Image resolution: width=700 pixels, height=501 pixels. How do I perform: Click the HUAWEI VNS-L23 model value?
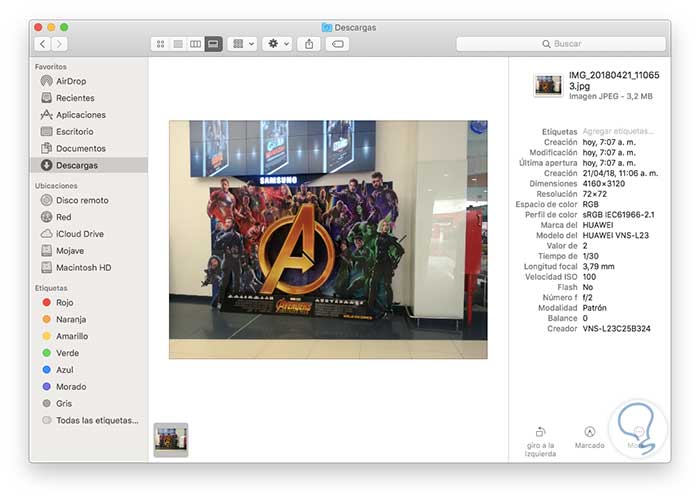click(x=616, y=235)
